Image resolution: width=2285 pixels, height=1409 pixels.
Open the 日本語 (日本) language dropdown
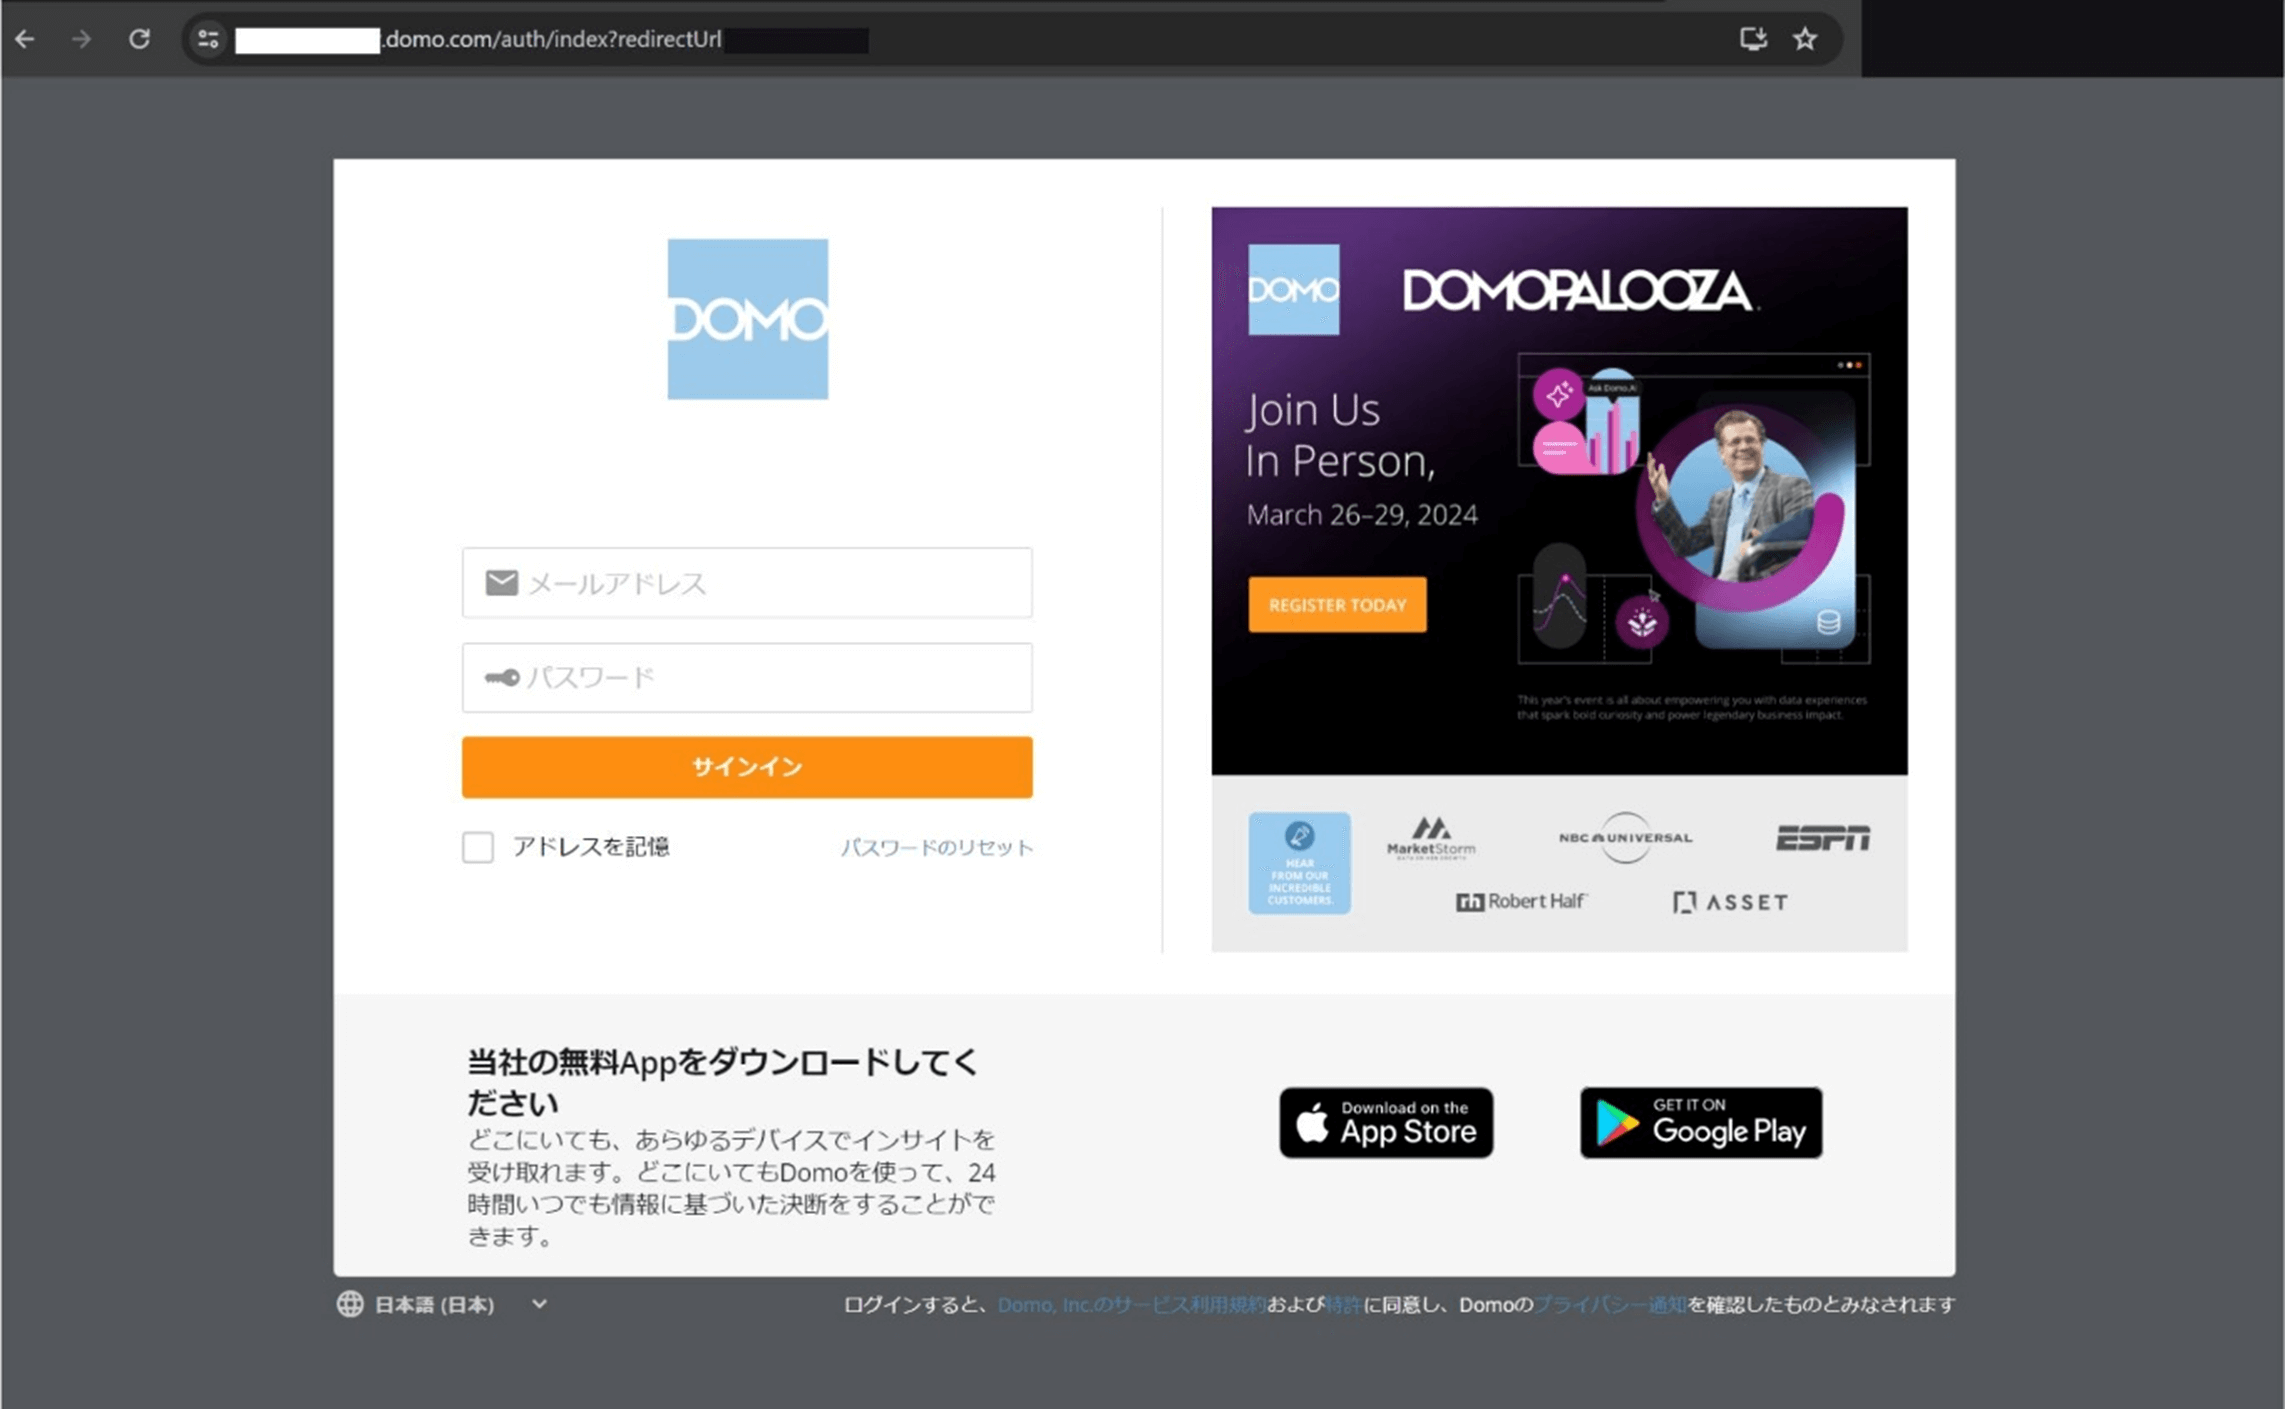click(443, 1304)
